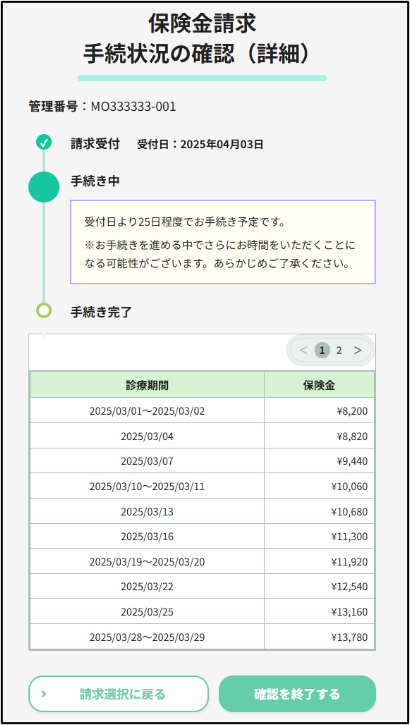
Task: Click the ¥10,060 amount cell
Action: coord(319,486)
